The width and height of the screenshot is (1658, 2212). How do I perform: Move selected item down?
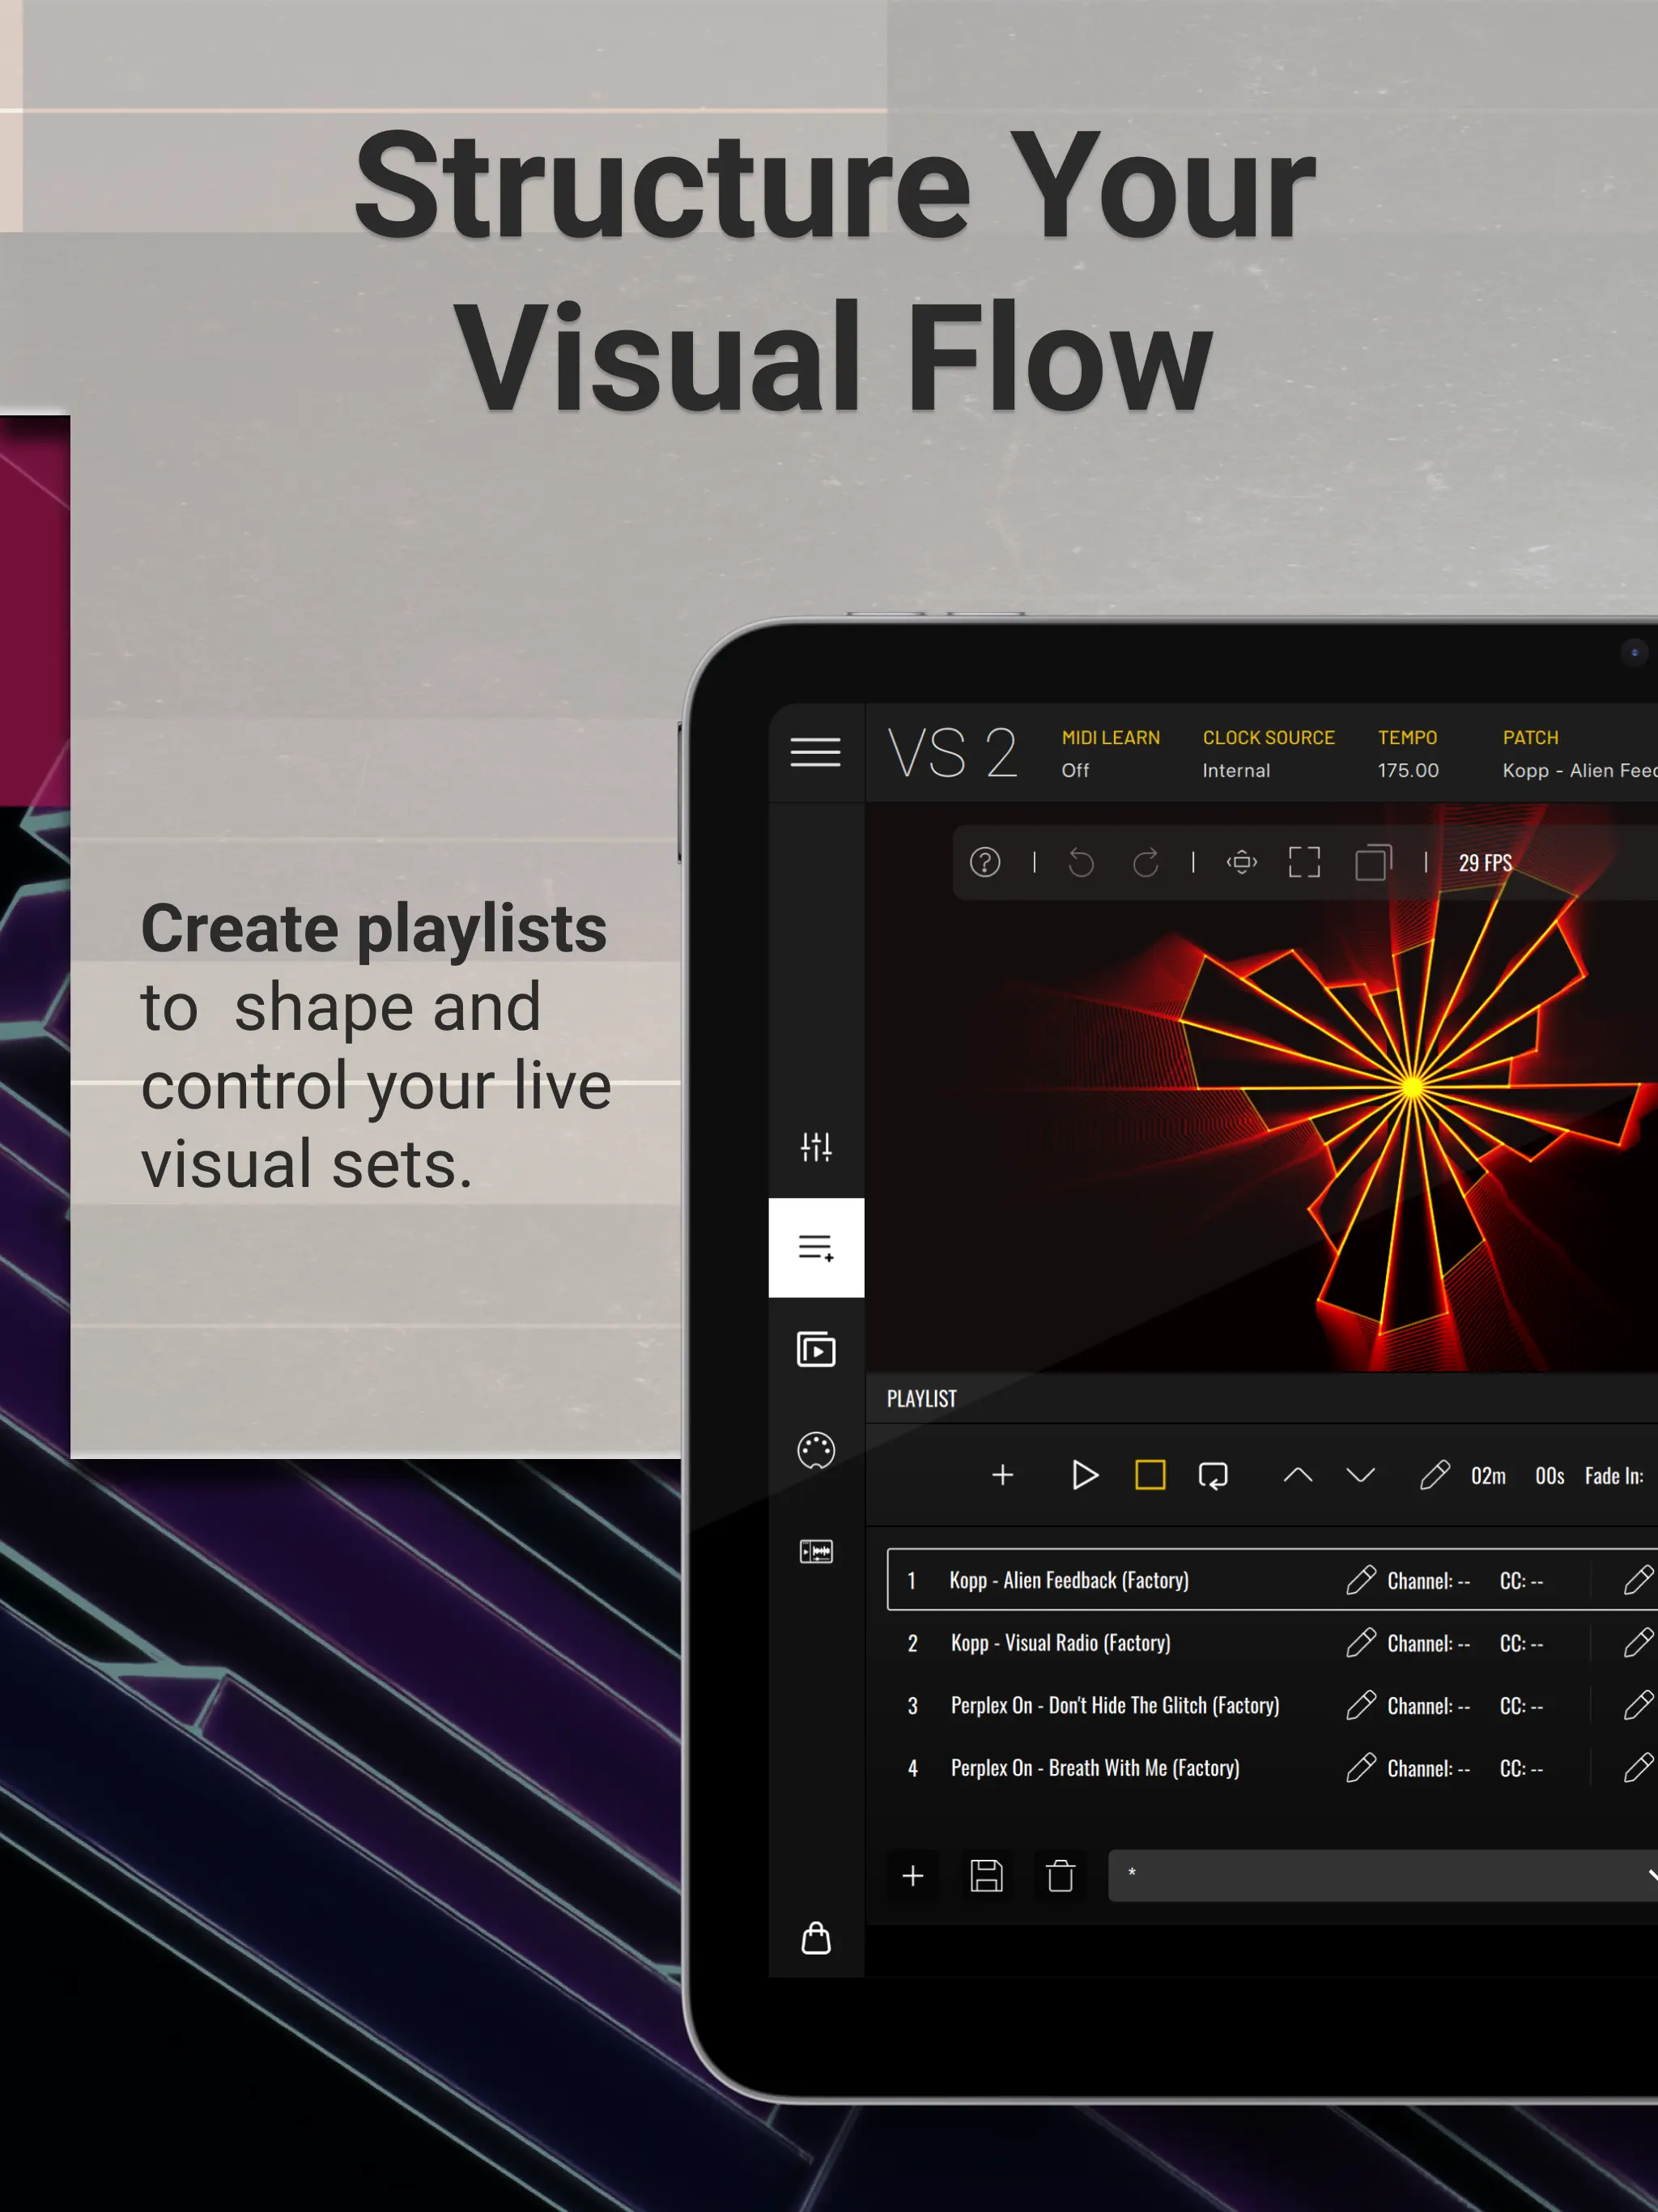(1361, 1475)
